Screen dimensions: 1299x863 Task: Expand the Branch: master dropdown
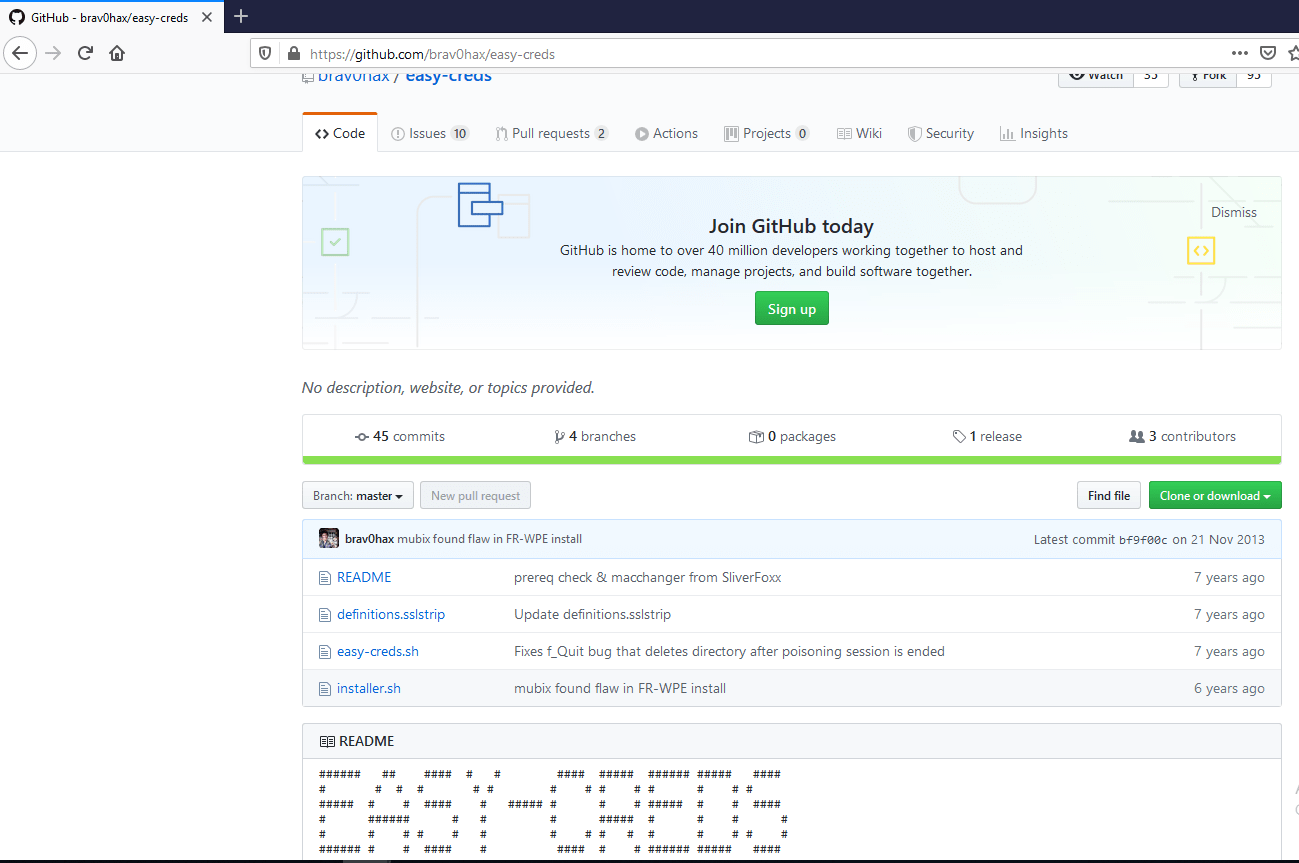tap(358, 495)
